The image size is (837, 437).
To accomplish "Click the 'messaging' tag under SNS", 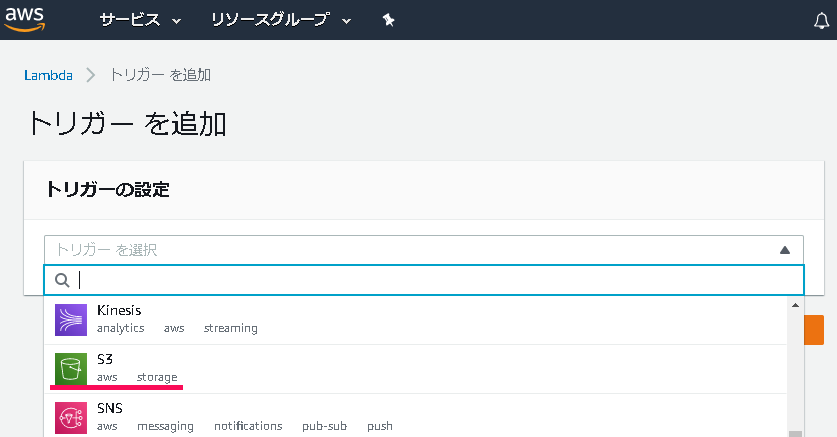I will point(165,426).
